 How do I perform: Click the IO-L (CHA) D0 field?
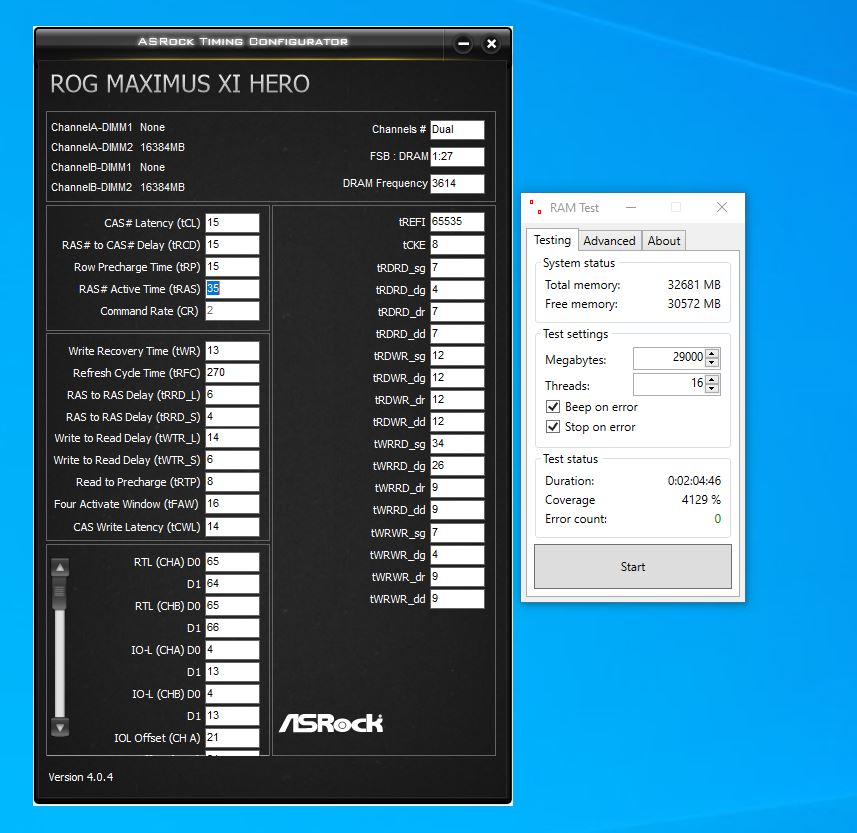[232, 649]
